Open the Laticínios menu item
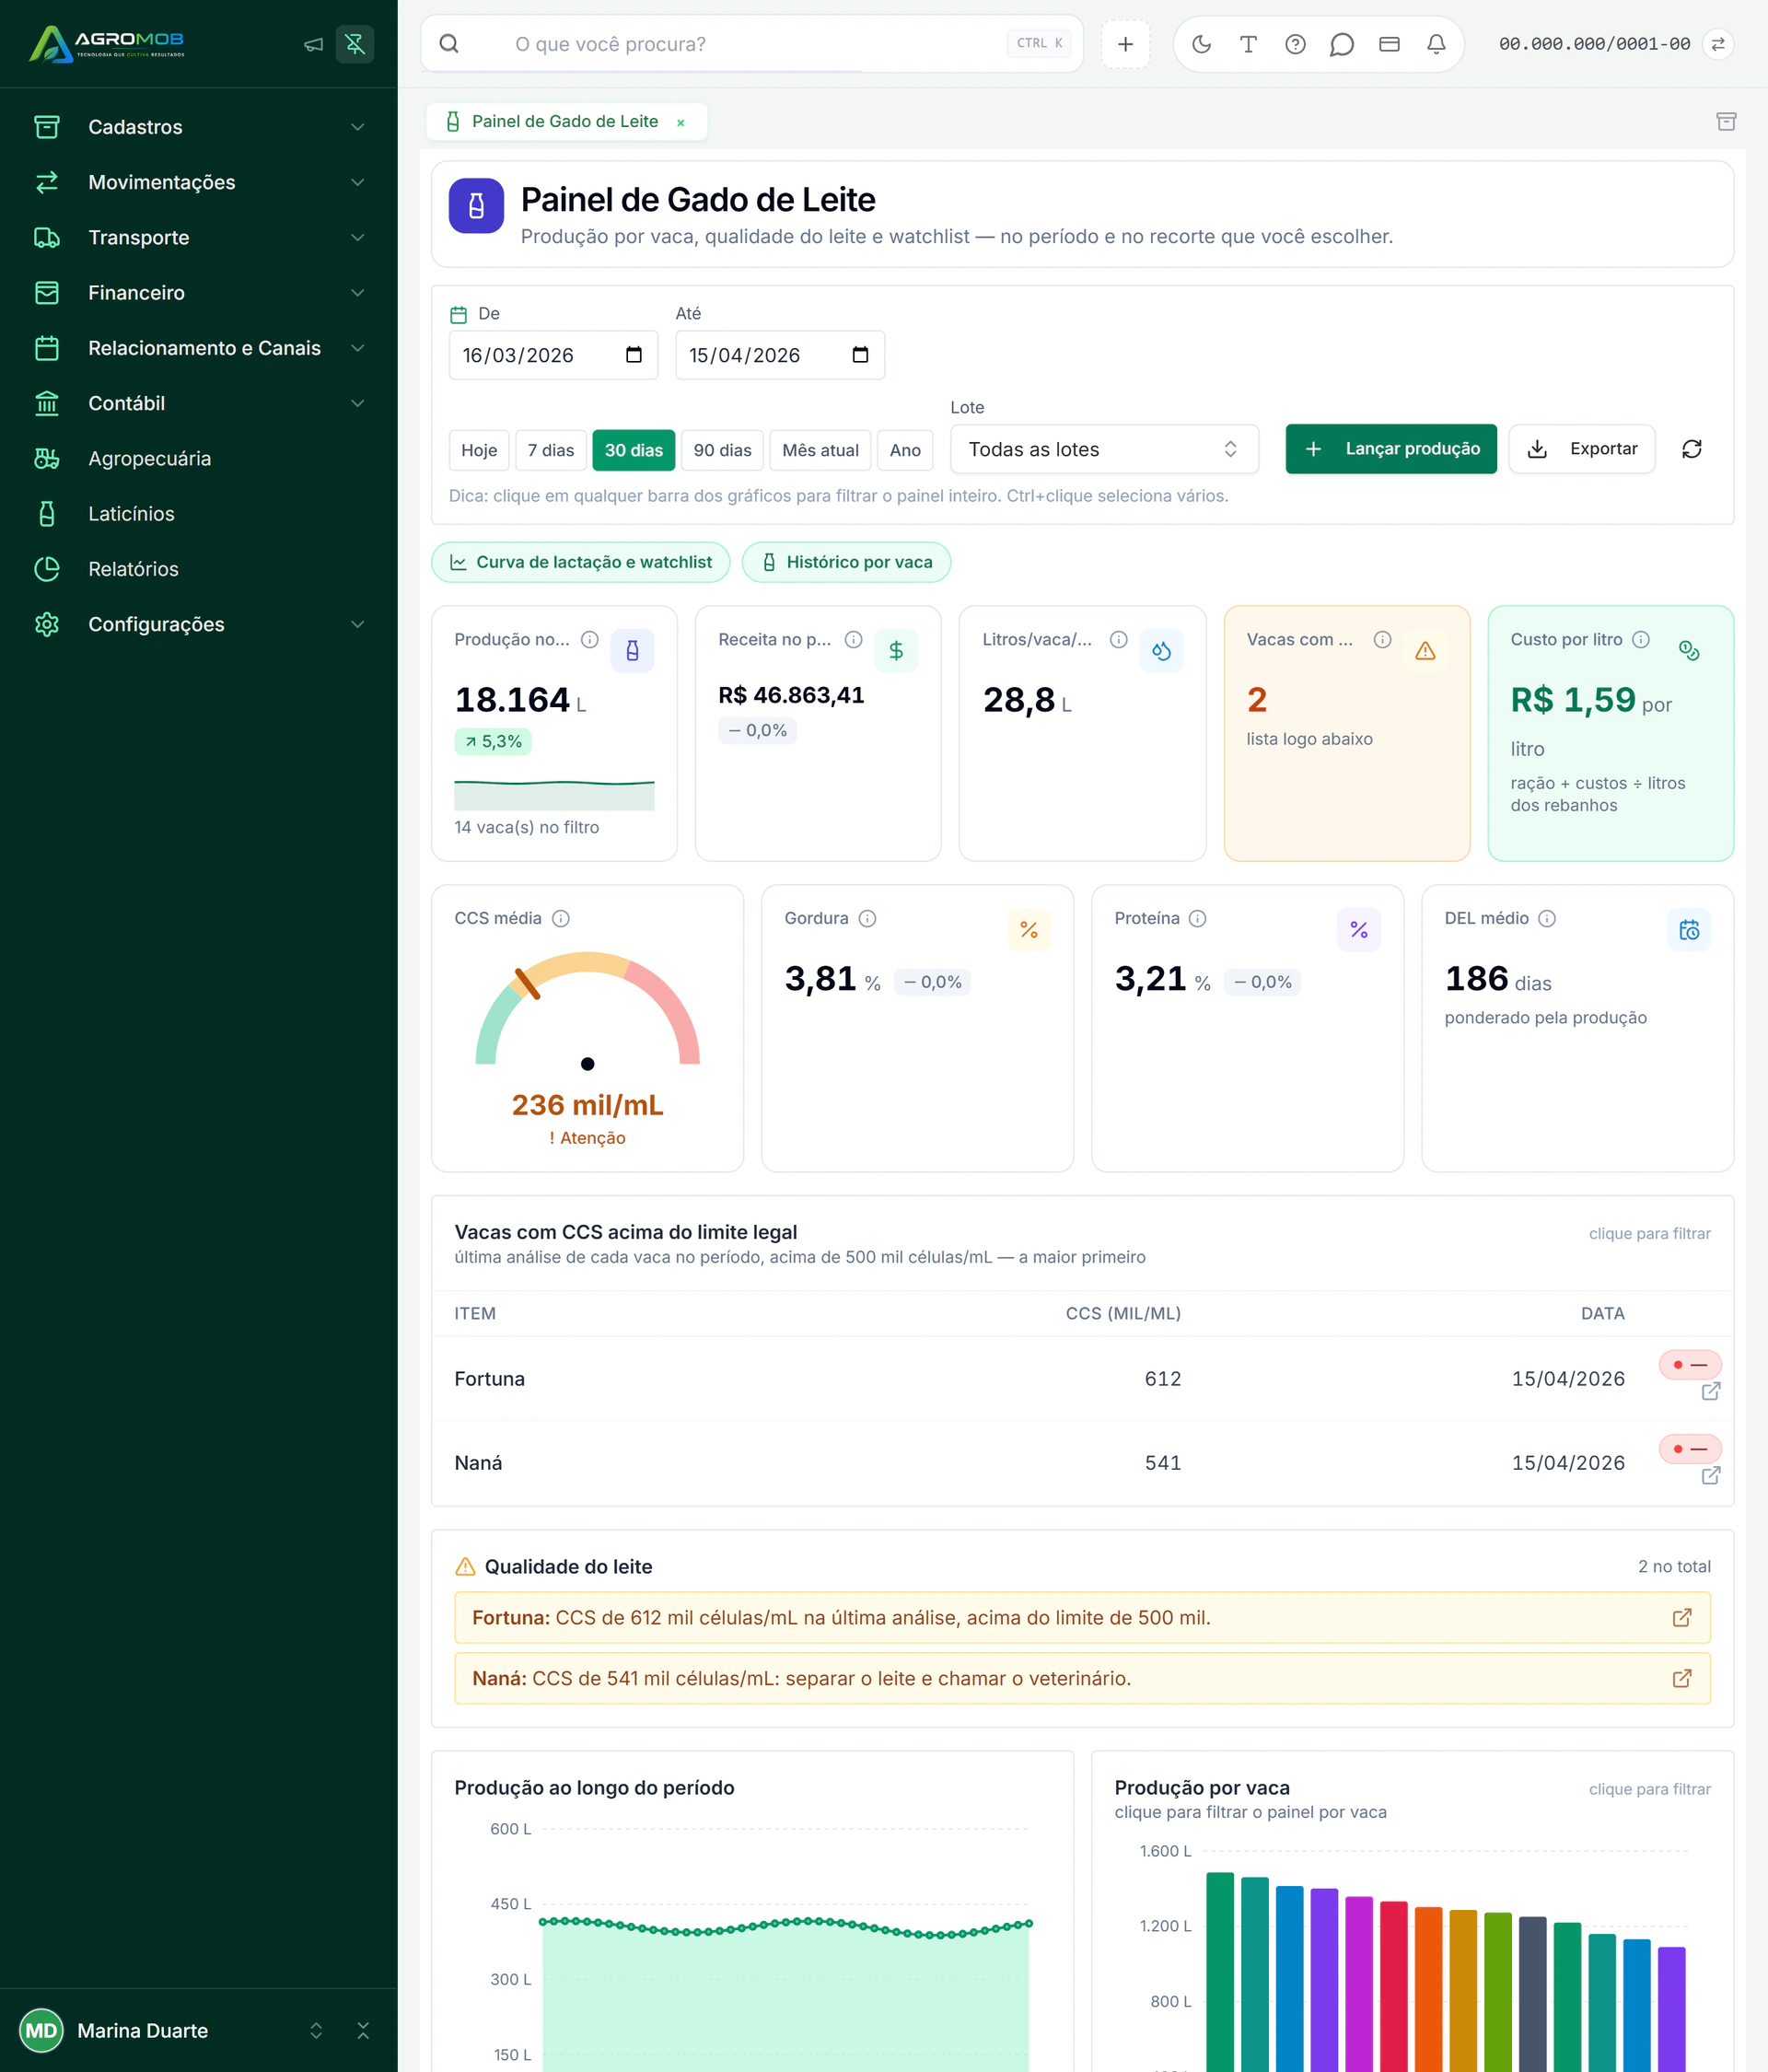Image resolution: width=1768 pixels, height=2072 pixels. tap(199, 514)
